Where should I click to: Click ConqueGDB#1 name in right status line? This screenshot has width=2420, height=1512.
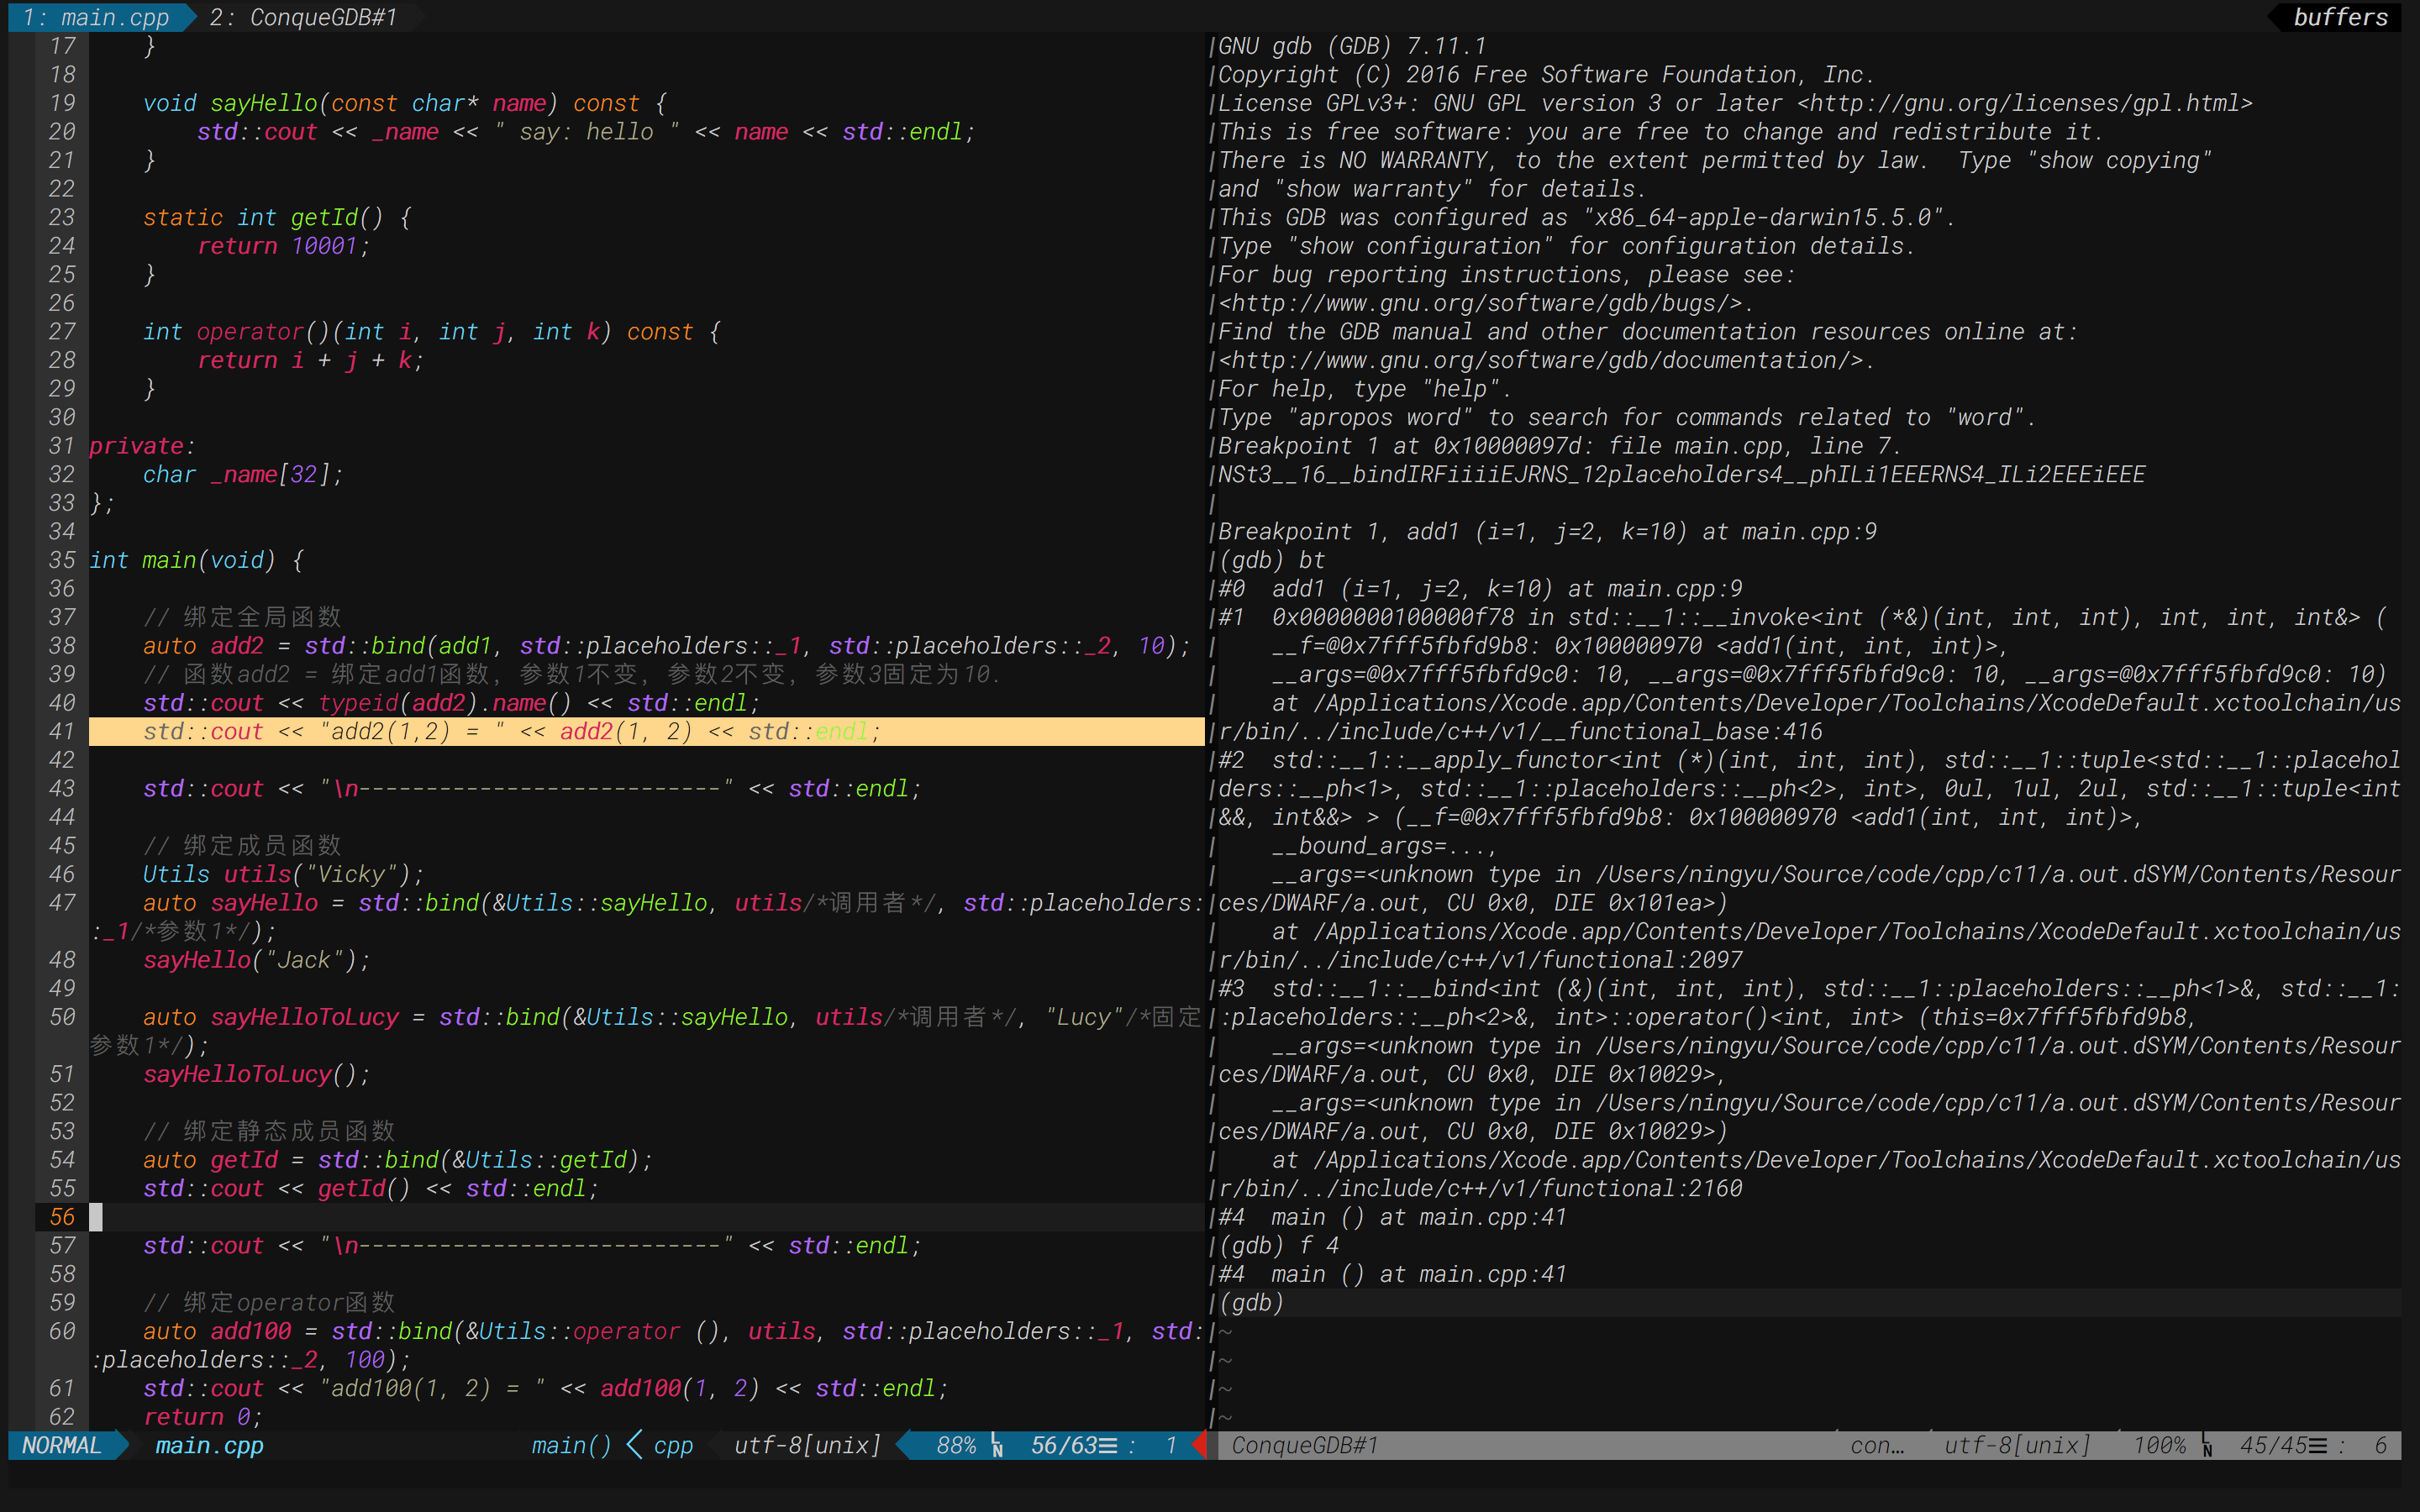pyautogui.click(x=1305, y=1445)
